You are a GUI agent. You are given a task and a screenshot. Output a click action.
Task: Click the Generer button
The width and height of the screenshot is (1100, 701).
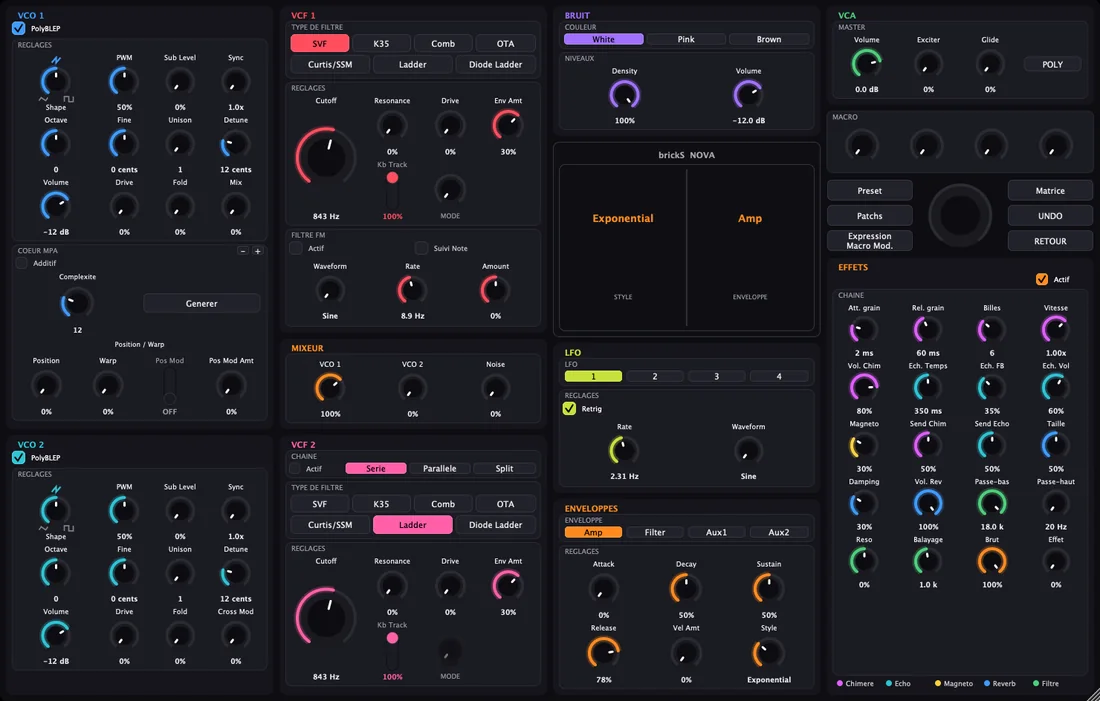(x=201, y=303)
